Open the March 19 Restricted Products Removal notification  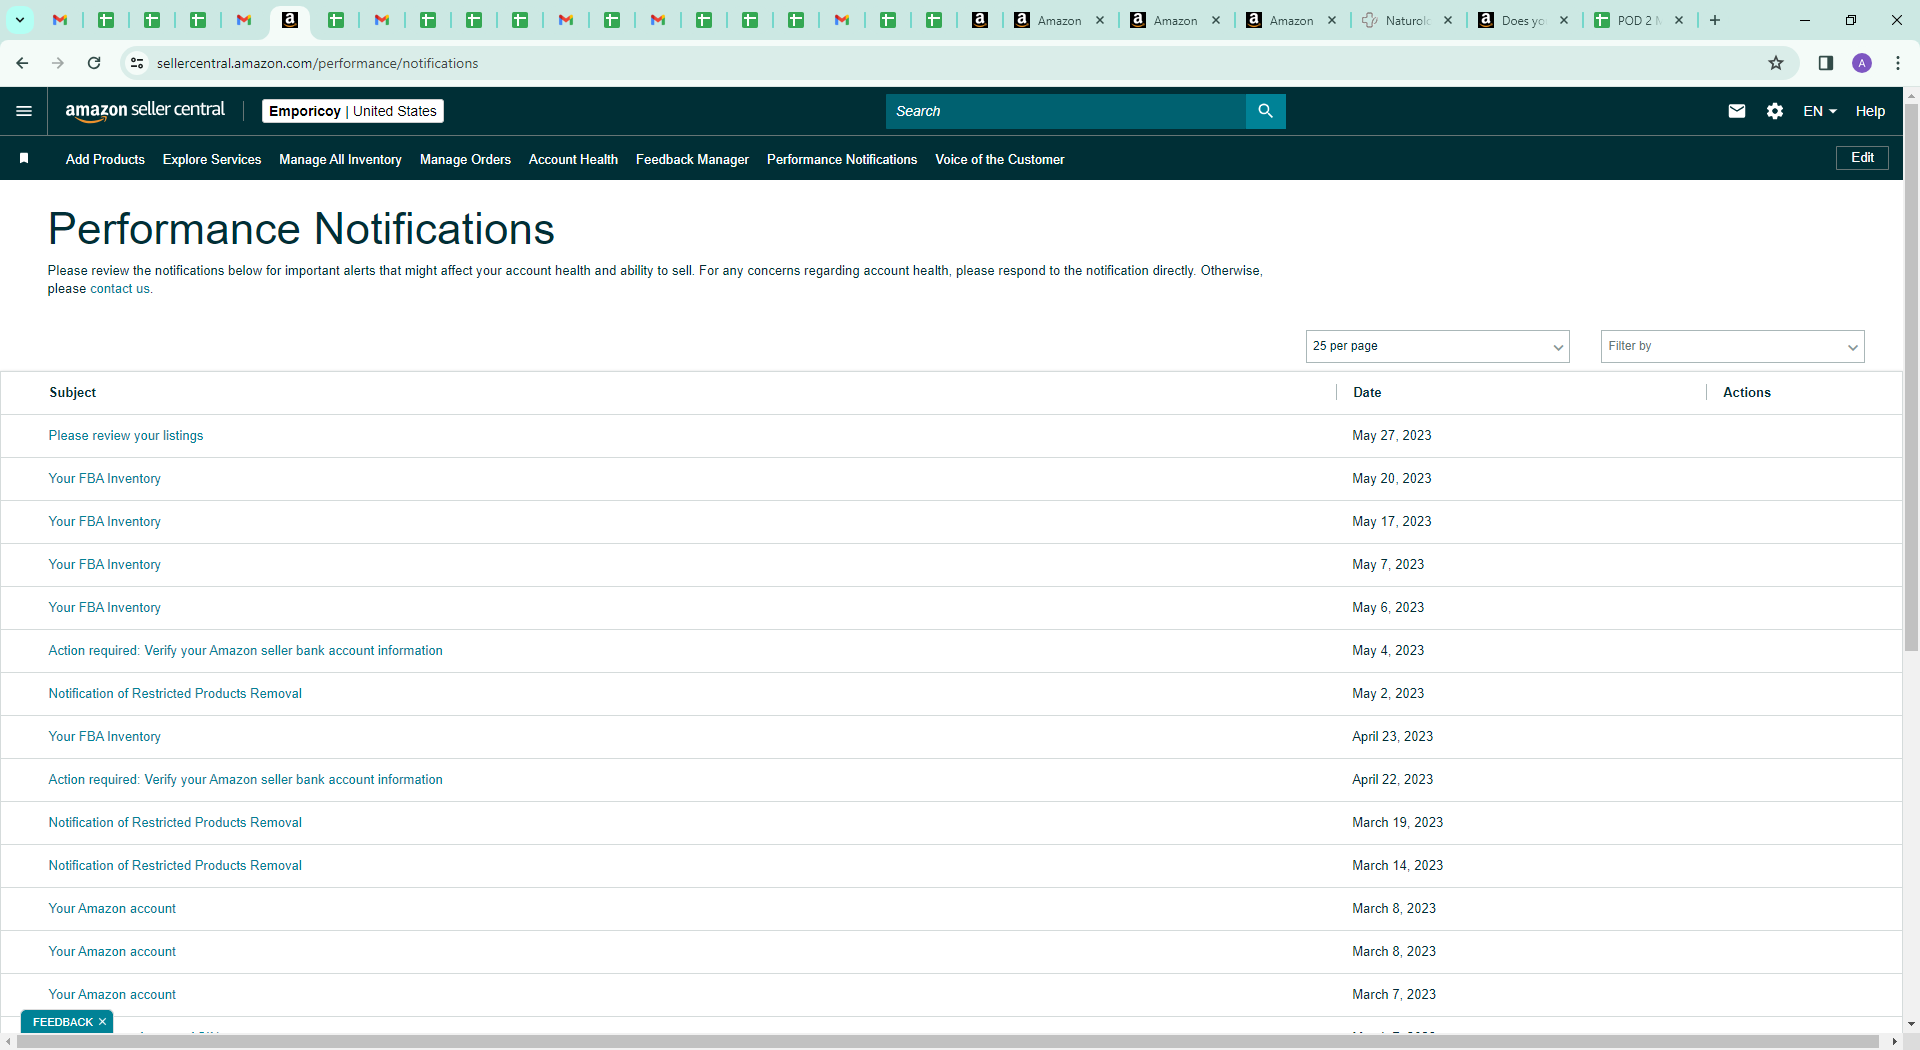[x=175, y=823]
